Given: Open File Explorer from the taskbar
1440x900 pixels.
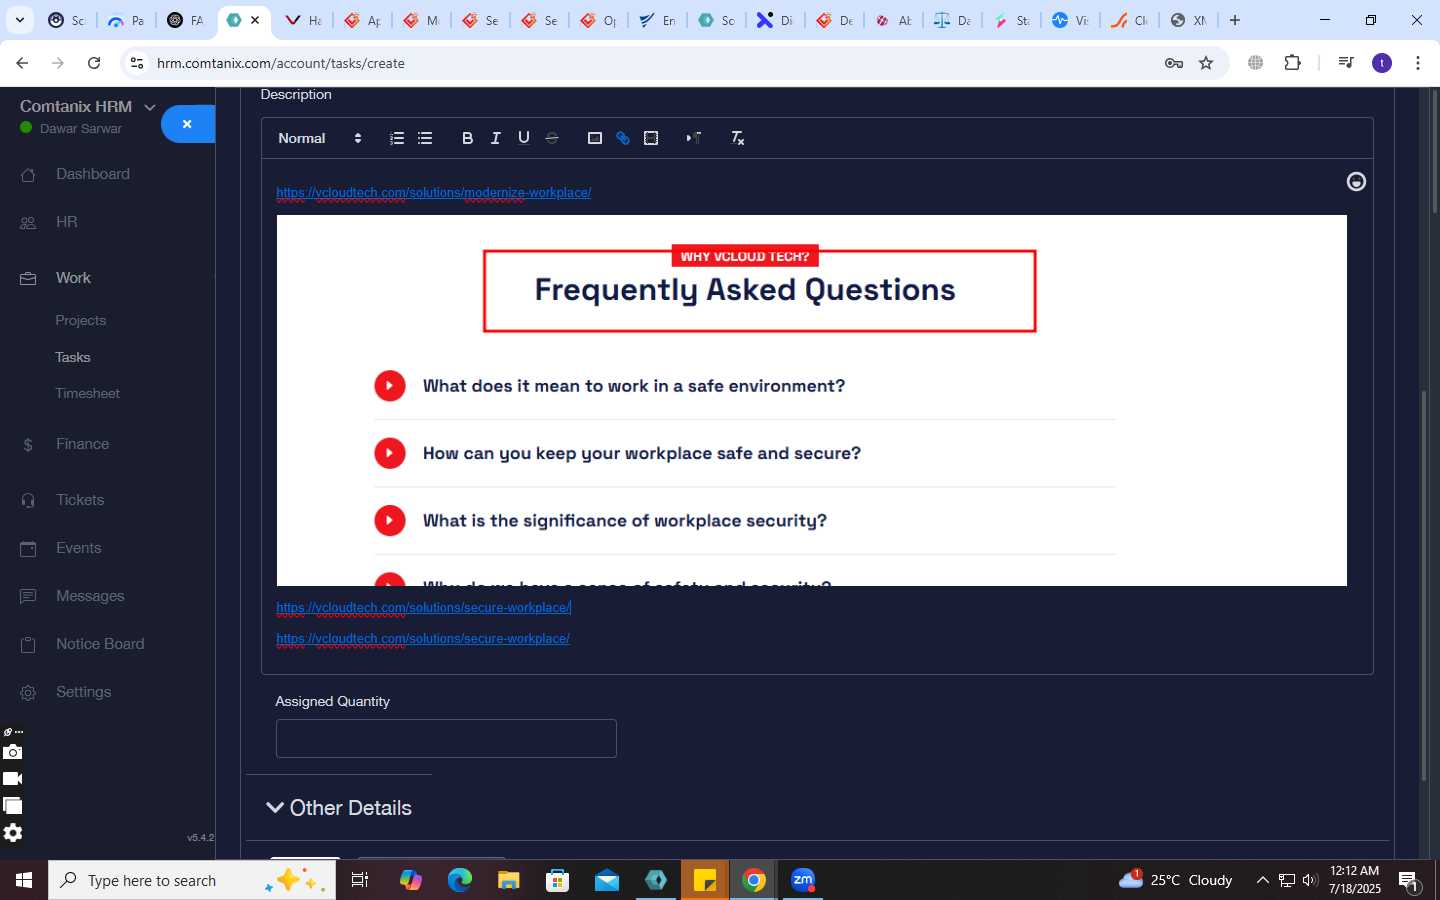Looking at the screenshot, I should 508,880.
